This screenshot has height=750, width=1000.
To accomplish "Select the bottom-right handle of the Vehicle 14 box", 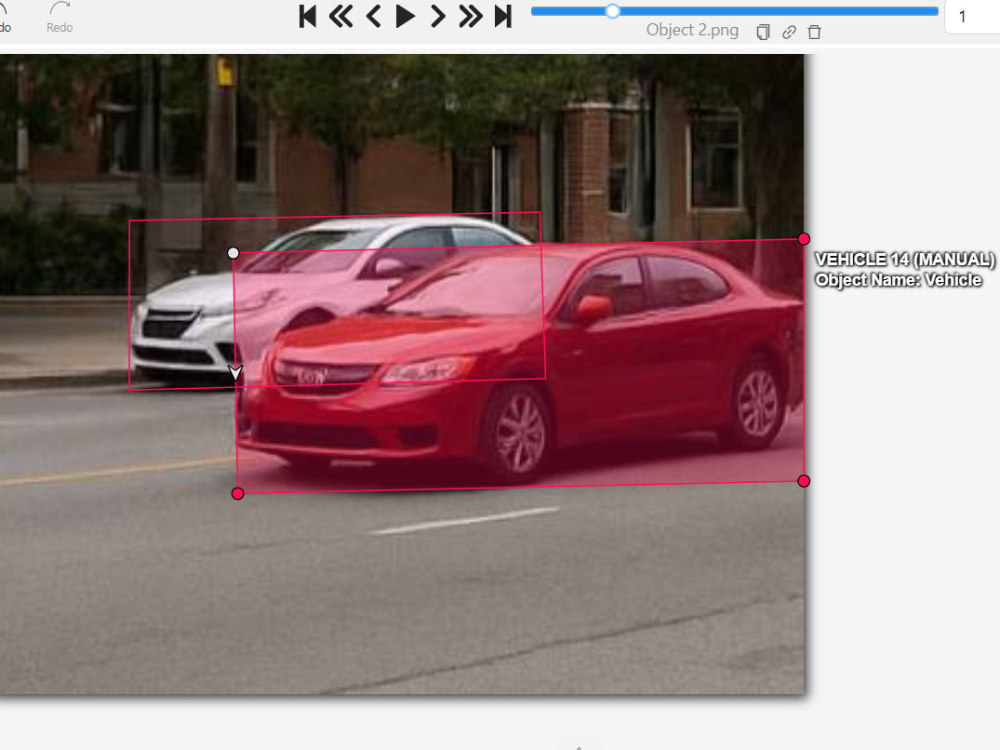I will [804, 481].
